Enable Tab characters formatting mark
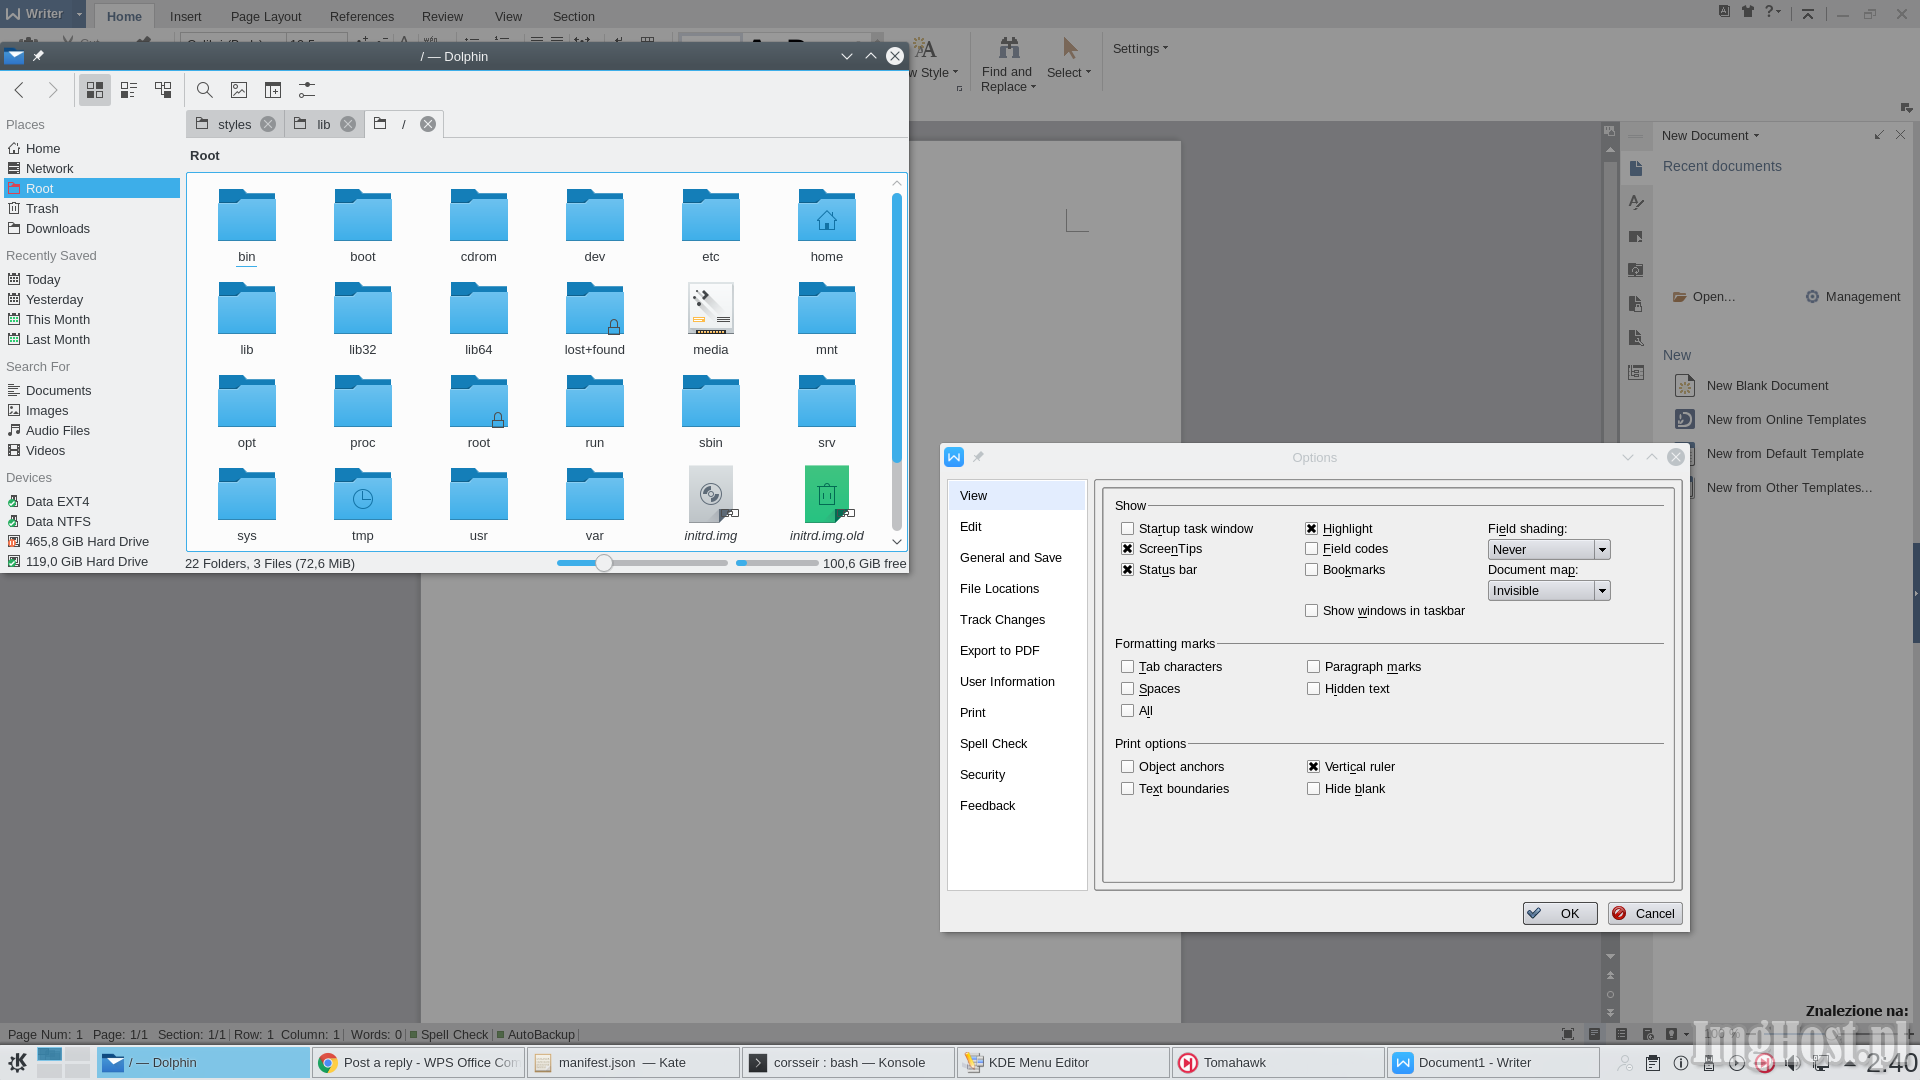Image resolution: width=1920 pixels, height=1080 pixels. [x=1128, y=667]
